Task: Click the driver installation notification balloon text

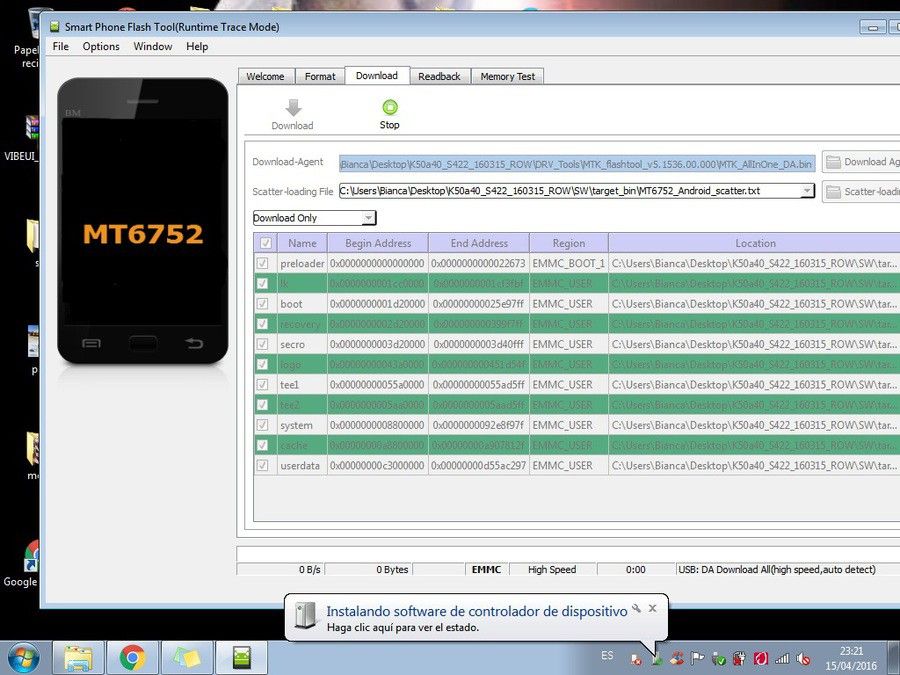Action: 477,612
